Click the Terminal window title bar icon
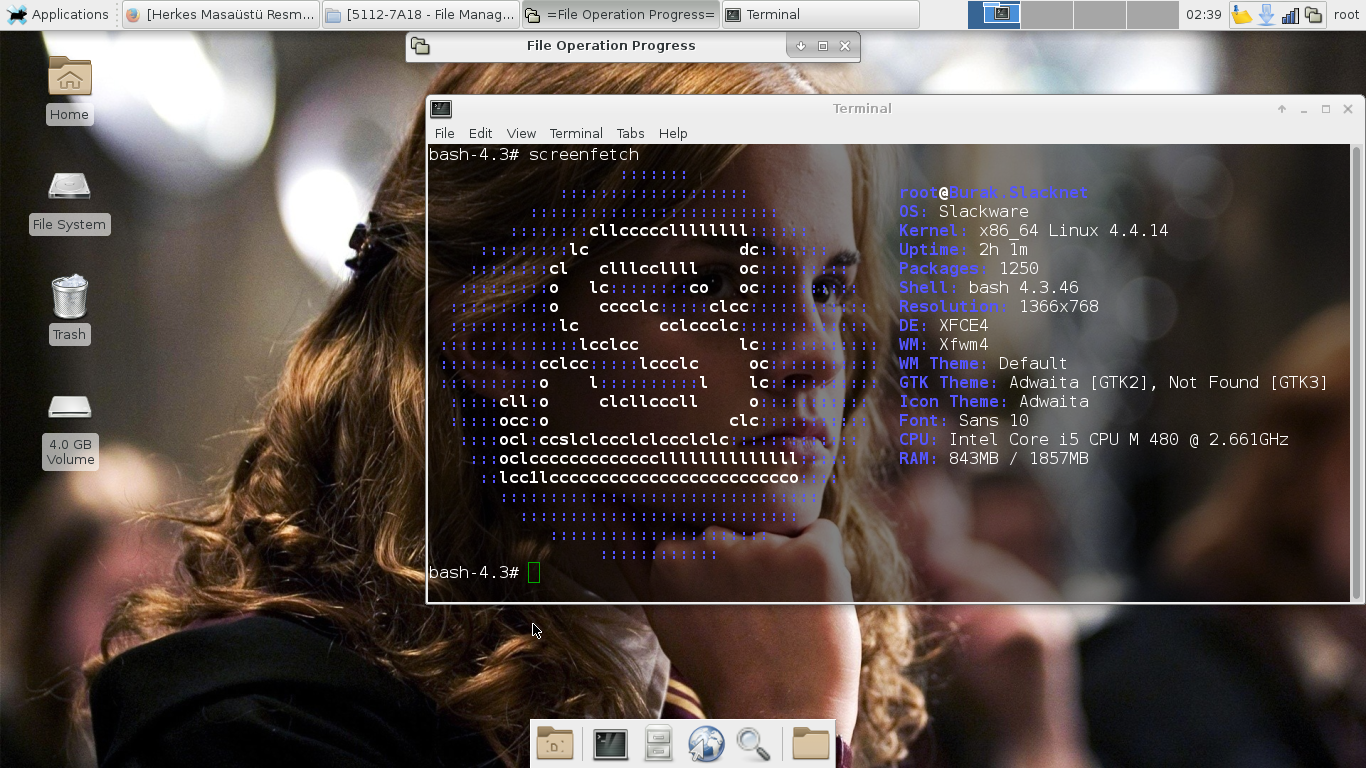The width and height of the screenshot is (1366, 768). click(x=441, y=109)
